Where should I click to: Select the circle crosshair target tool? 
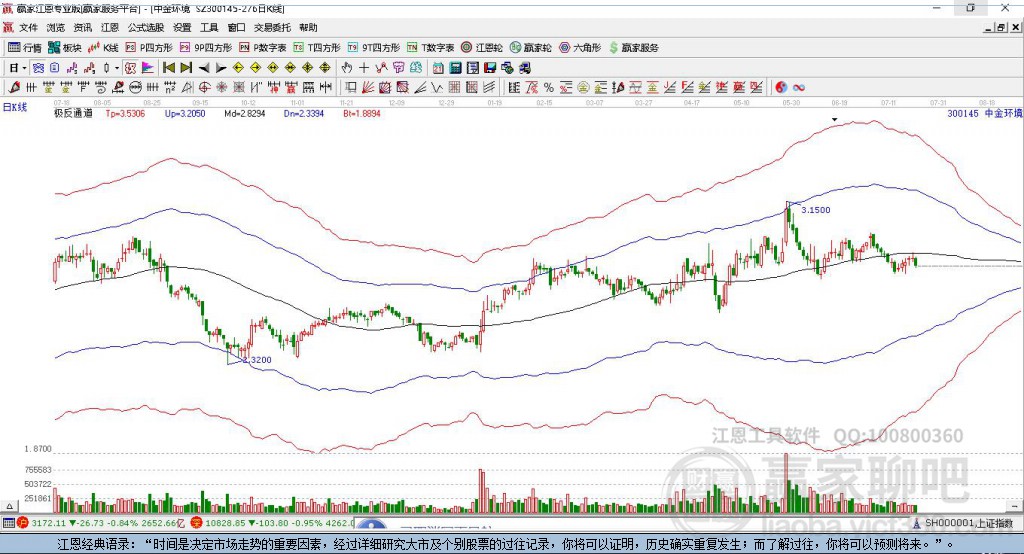[204, 88]
